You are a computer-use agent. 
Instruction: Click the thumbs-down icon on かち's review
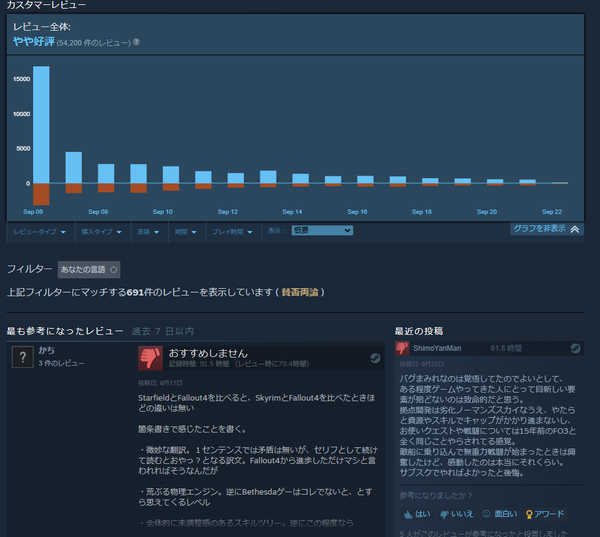150,358
